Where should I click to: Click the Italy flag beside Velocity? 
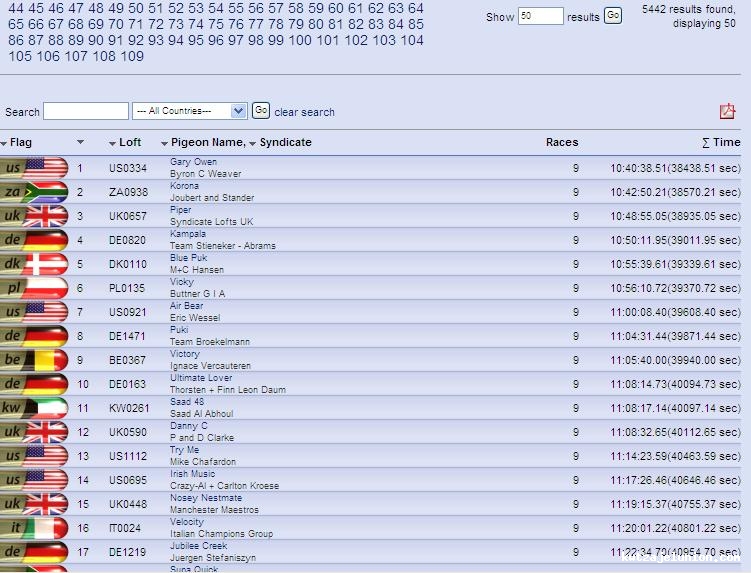[35, 528]
